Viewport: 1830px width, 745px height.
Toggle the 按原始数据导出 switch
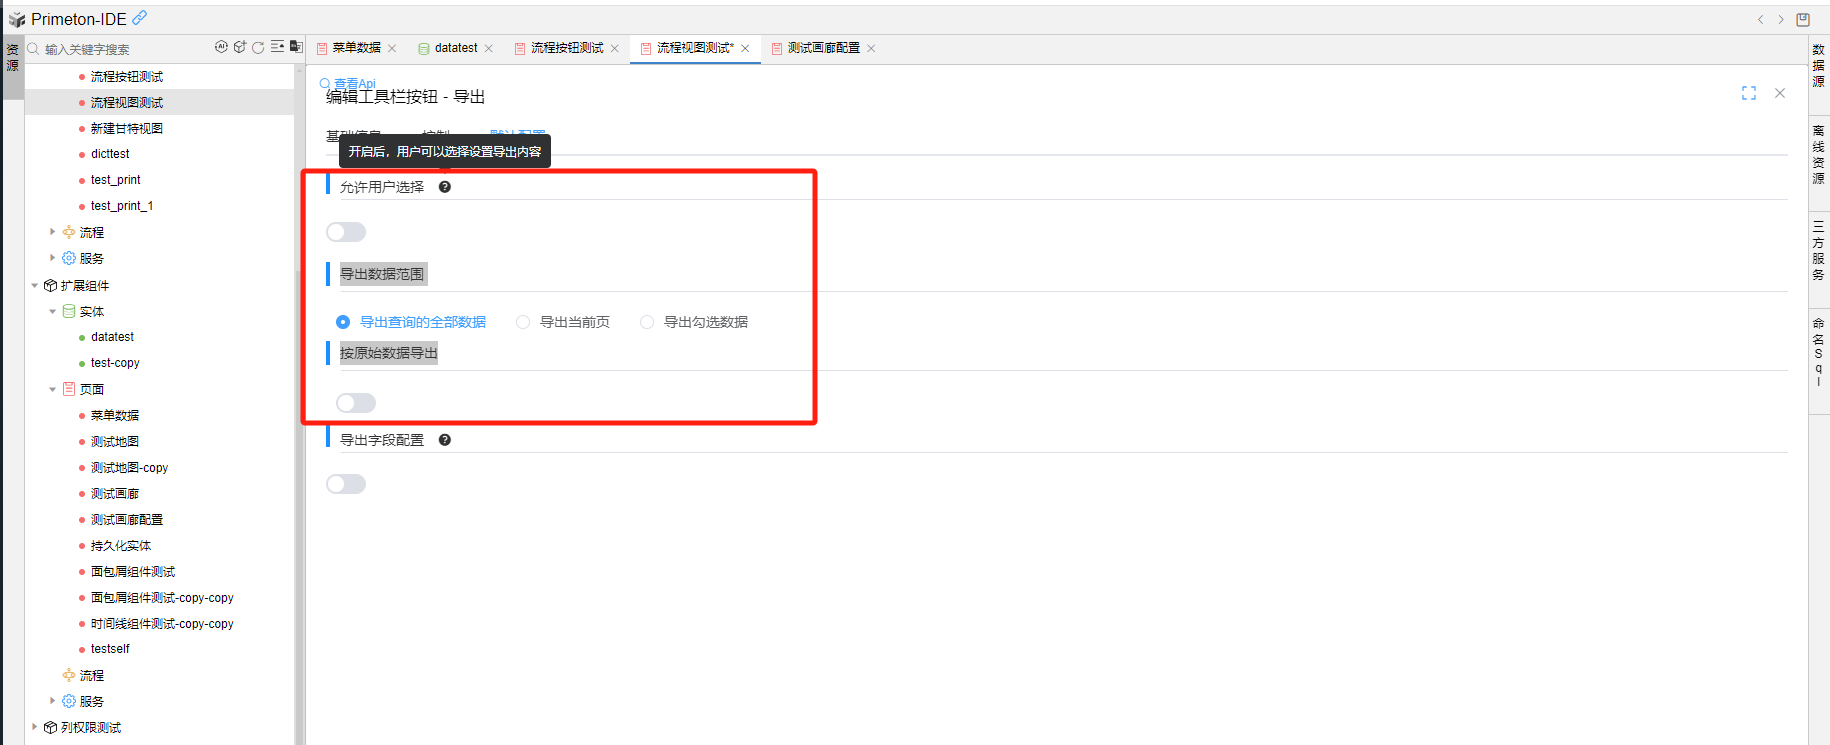pyautogui.click(x=356, y=403)
